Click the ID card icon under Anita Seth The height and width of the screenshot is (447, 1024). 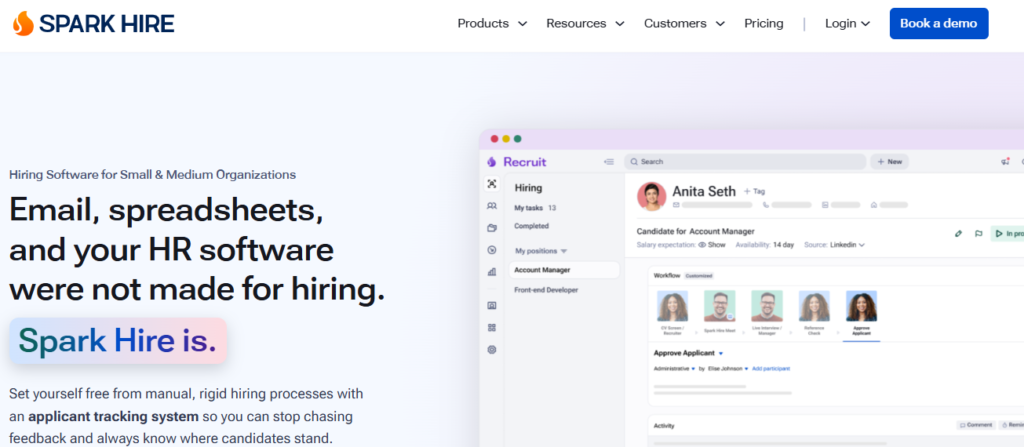[825, 205]
